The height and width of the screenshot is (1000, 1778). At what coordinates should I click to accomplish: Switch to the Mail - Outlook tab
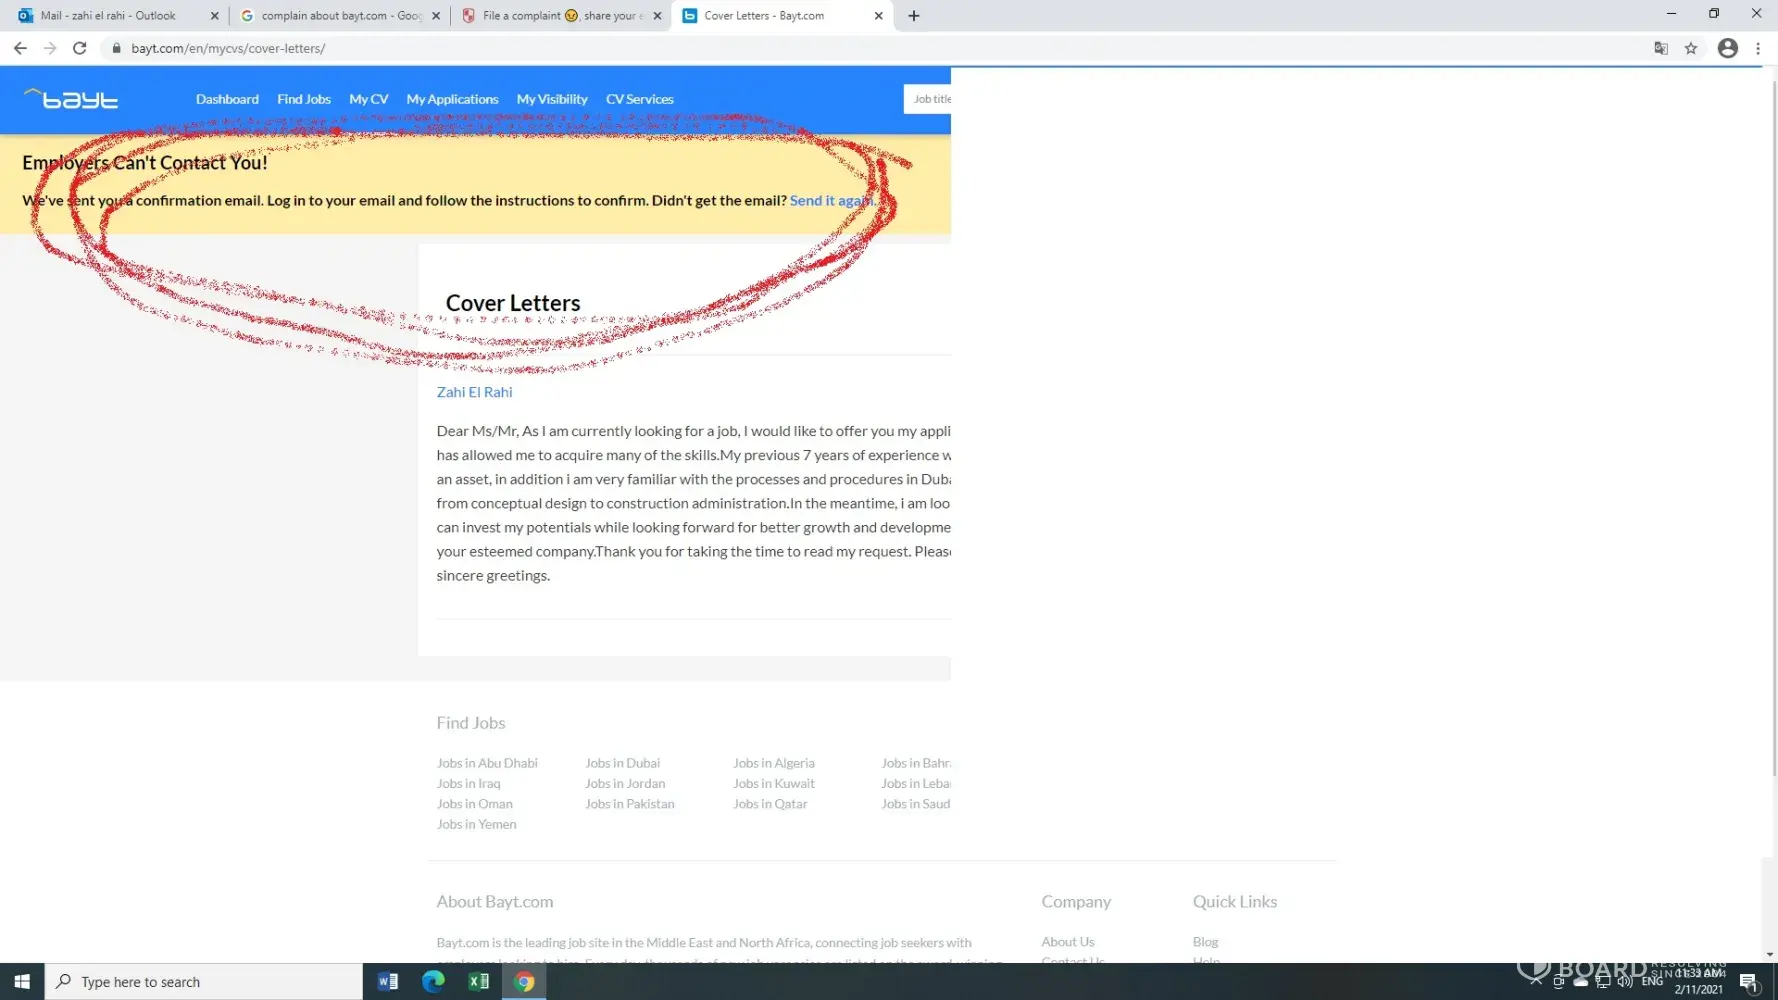(118, 16)
